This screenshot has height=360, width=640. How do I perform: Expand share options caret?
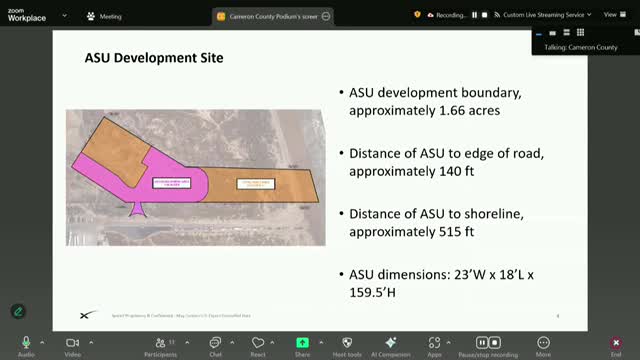tap(321, 342)
